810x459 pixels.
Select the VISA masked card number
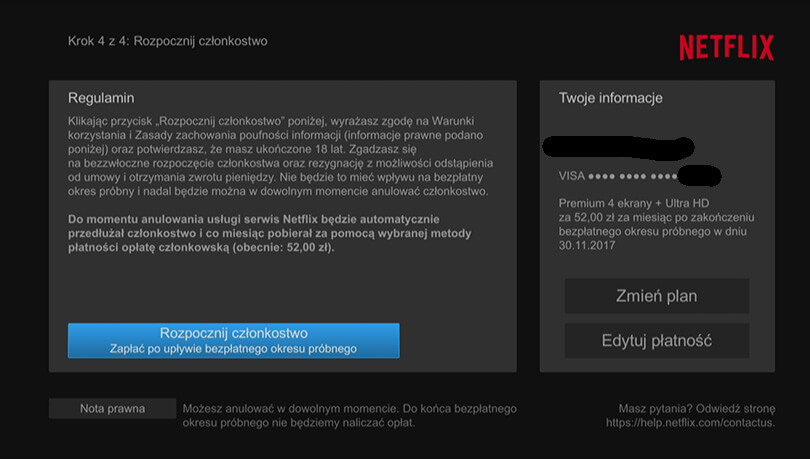(x=618, y=177)
